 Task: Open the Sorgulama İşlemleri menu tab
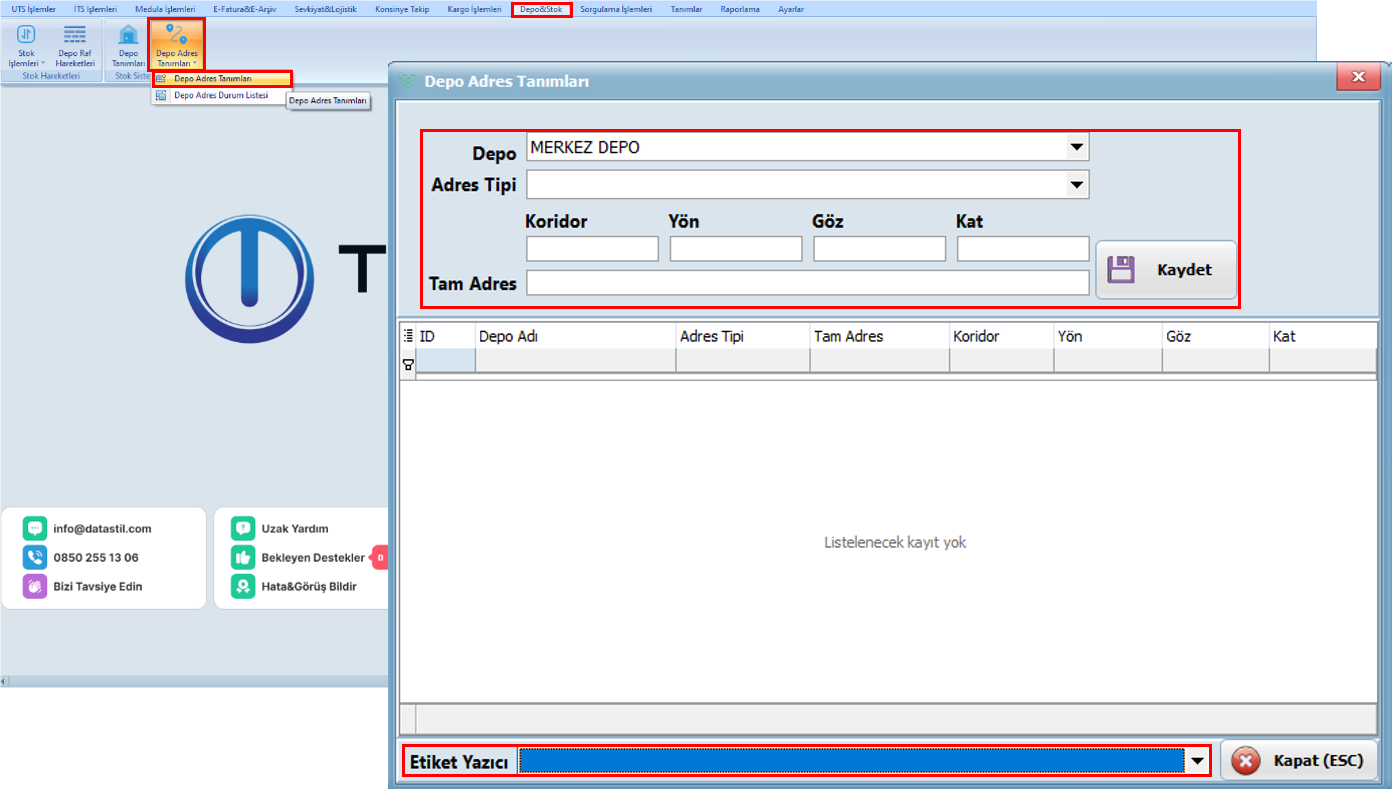tap(616, 9)
